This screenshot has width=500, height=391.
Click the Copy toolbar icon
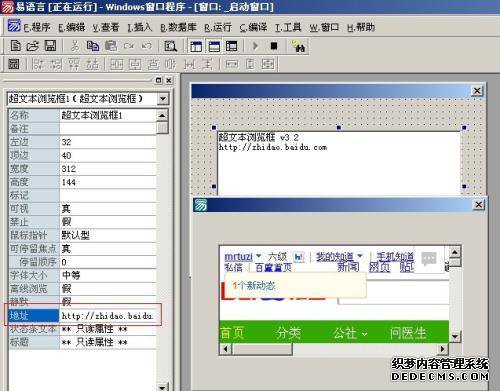[x=93, y=46]
